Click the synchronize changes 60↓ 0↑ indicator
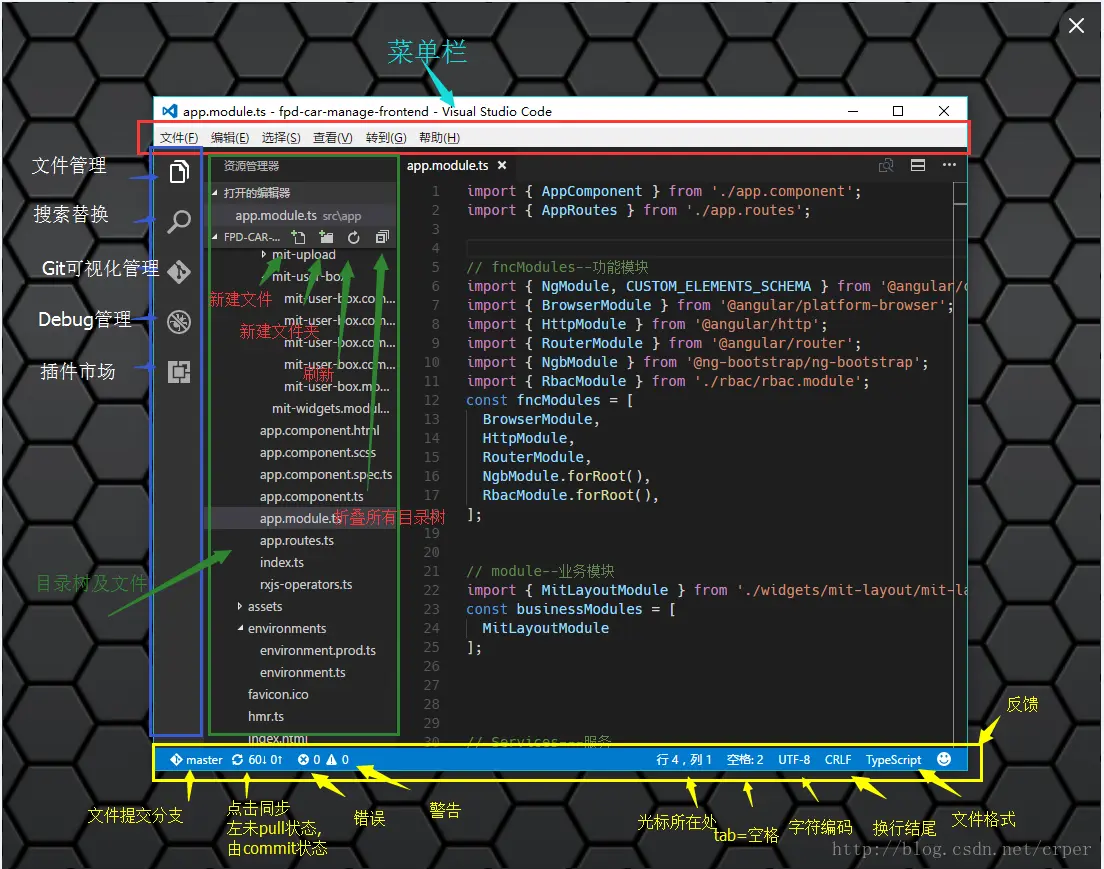The height and width of the screenshot is (869, 1104). point(257,760)
